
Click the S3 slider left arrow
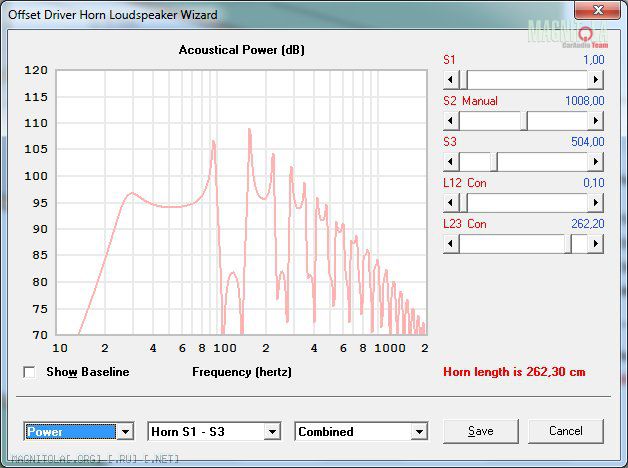(451, 162)
